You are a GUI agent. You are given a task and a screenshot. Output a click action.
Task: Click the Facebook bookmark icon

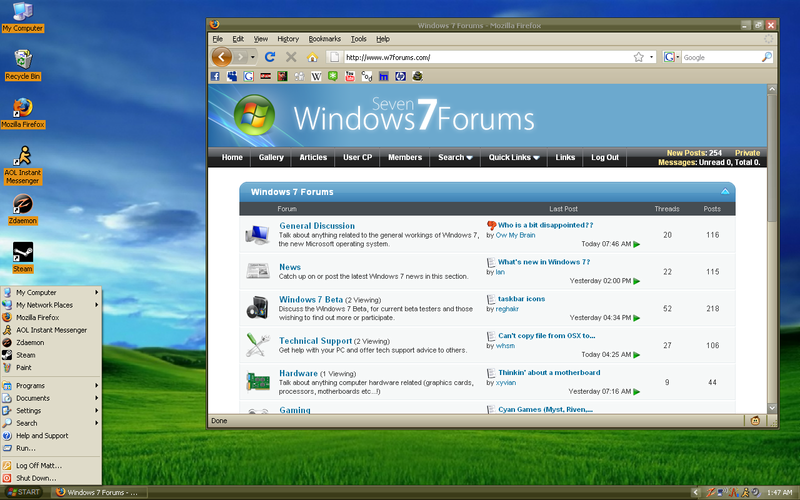(215, 77)
